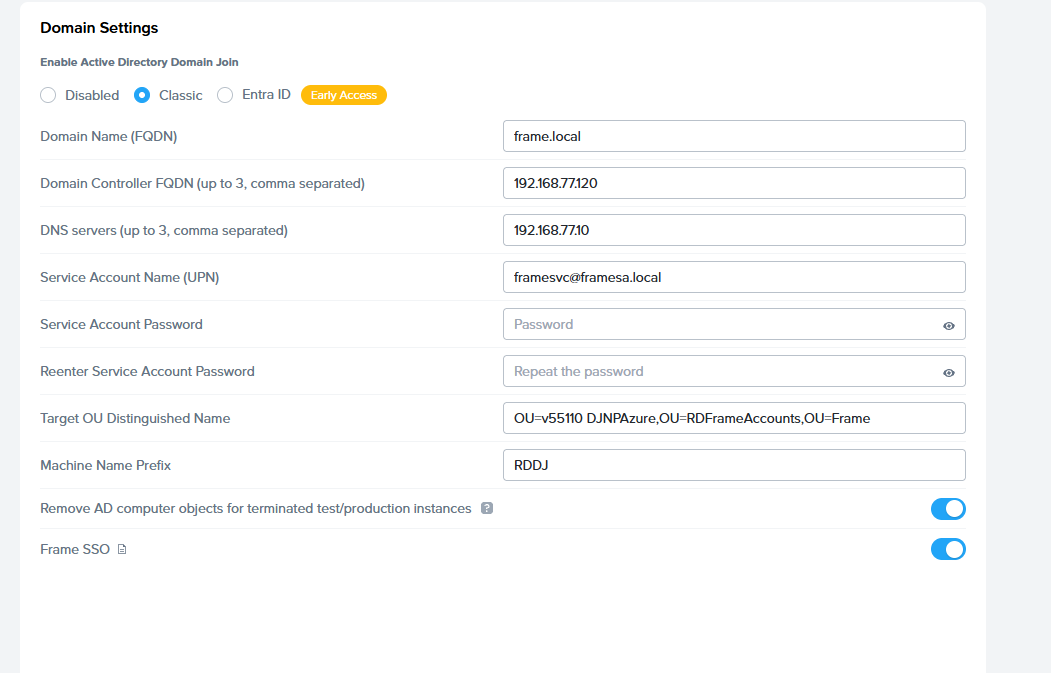Click the Service Account Name (UPN) field
The width and height of the screenshot is (1051, 673).
click(733, 277)
